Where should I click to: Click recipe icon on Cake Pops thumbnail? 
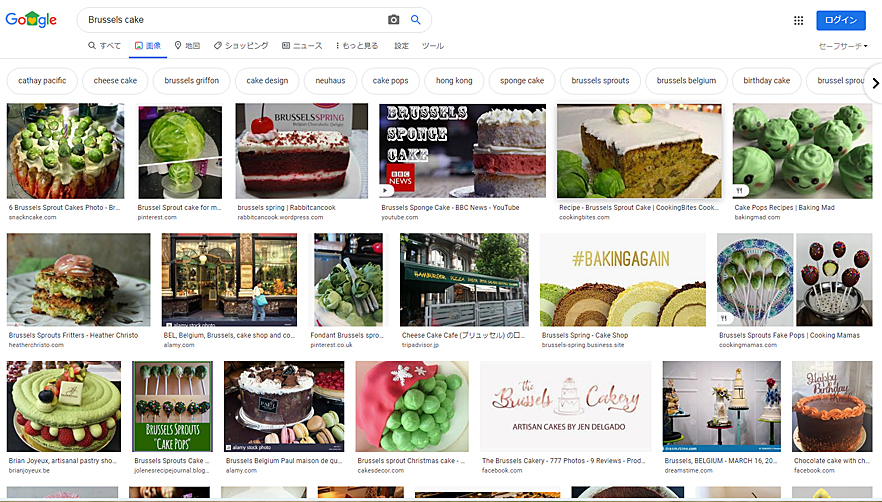click(x=741, y=189)
